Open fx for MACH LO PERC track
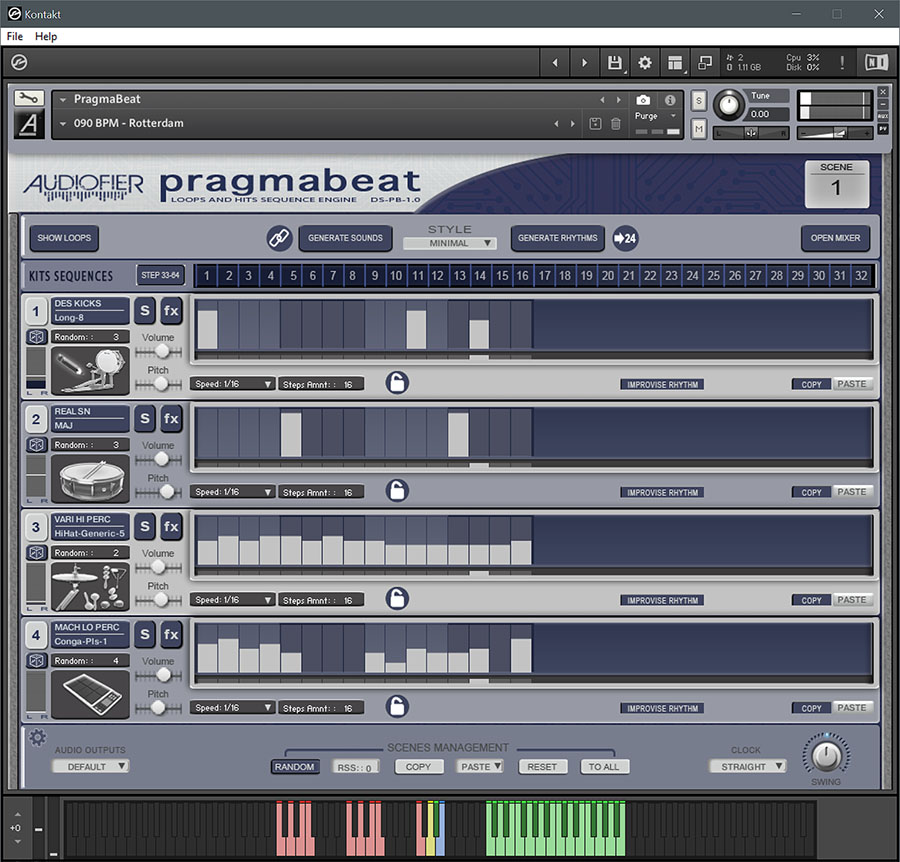This screenshot has height=862, width=900. point(171,634)
